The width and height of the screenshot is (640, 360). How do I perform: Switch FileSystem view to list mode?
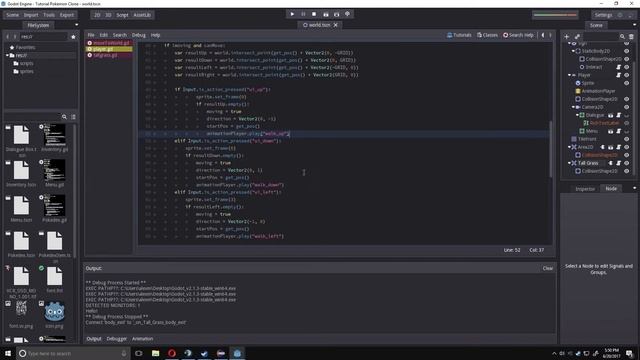point(73,117)
